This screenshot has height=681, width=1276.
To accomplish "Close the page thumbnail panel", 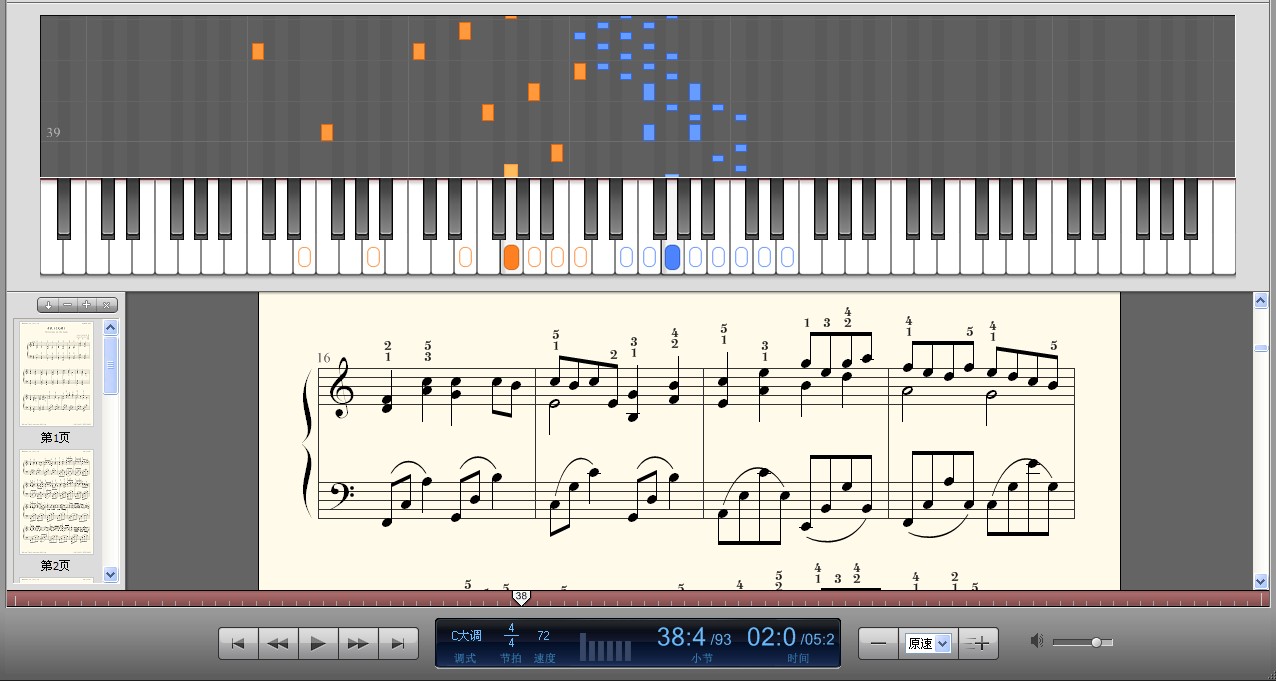I will coord(107,305).
